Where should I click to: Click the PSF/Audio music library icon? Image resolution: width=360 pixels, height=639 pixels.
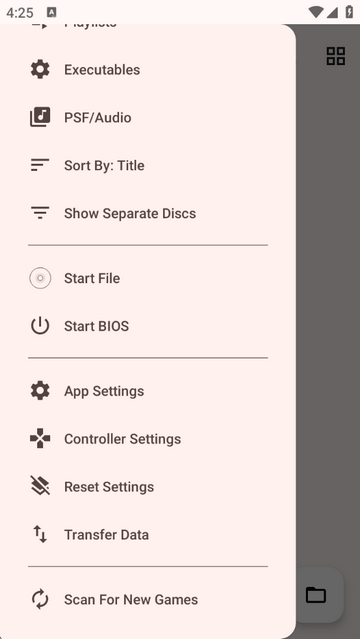(x=40, y=117)
